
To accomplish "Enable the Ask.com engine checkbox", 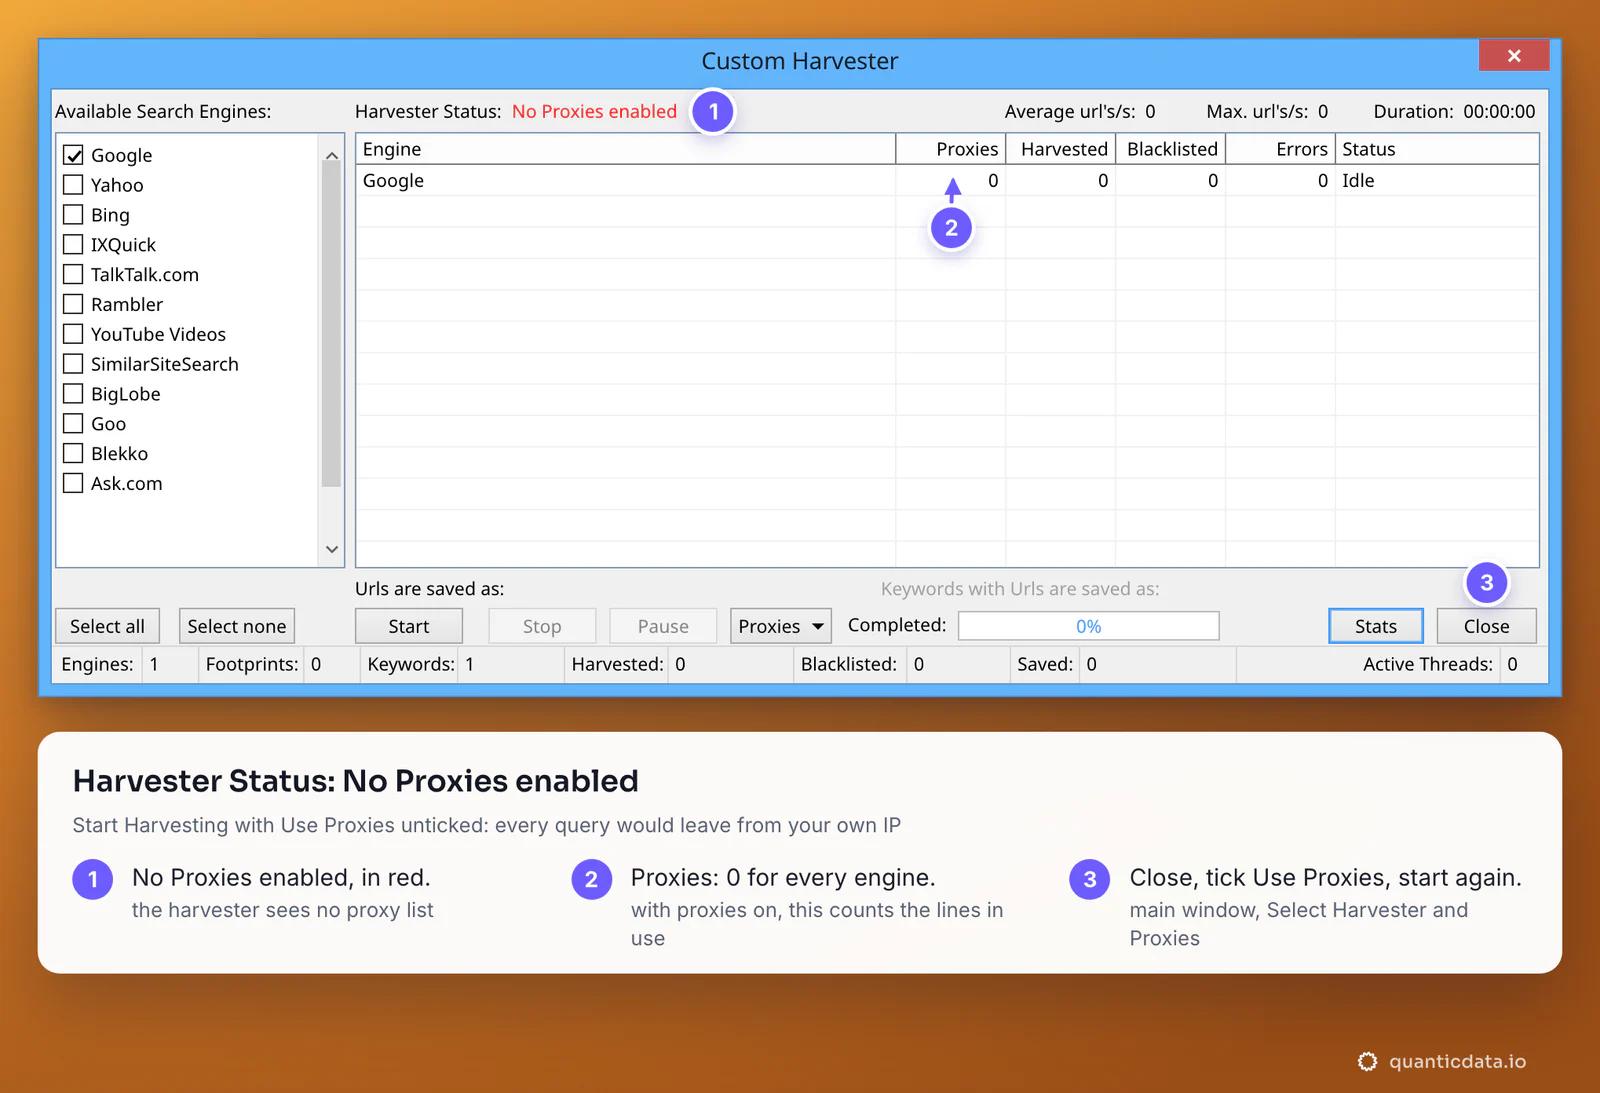I will click(73, 483).
